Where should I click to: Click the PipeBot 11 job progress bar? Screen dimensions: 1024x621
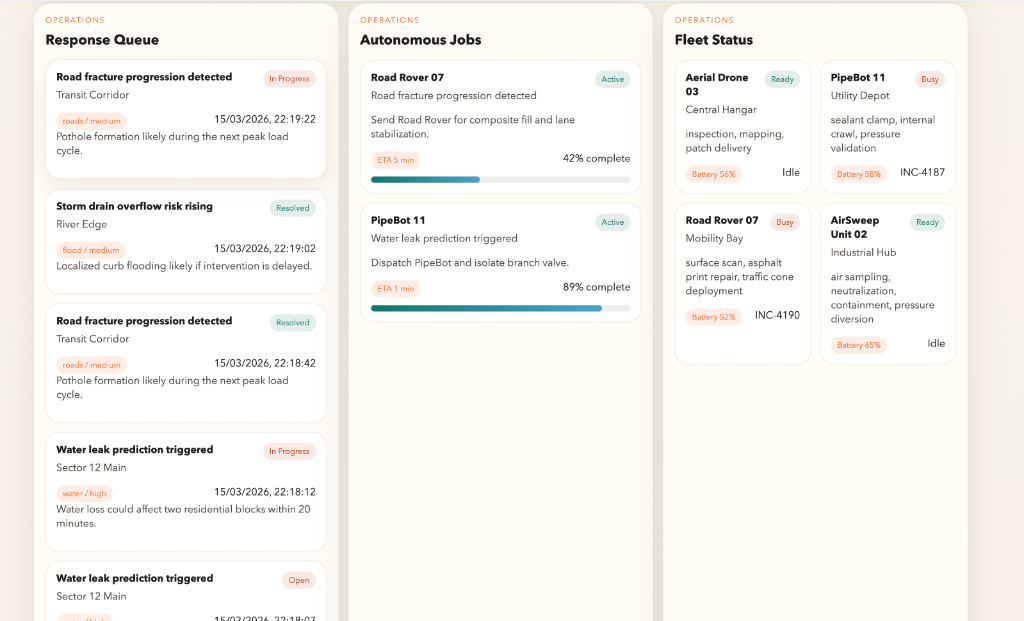click(500, 308)
